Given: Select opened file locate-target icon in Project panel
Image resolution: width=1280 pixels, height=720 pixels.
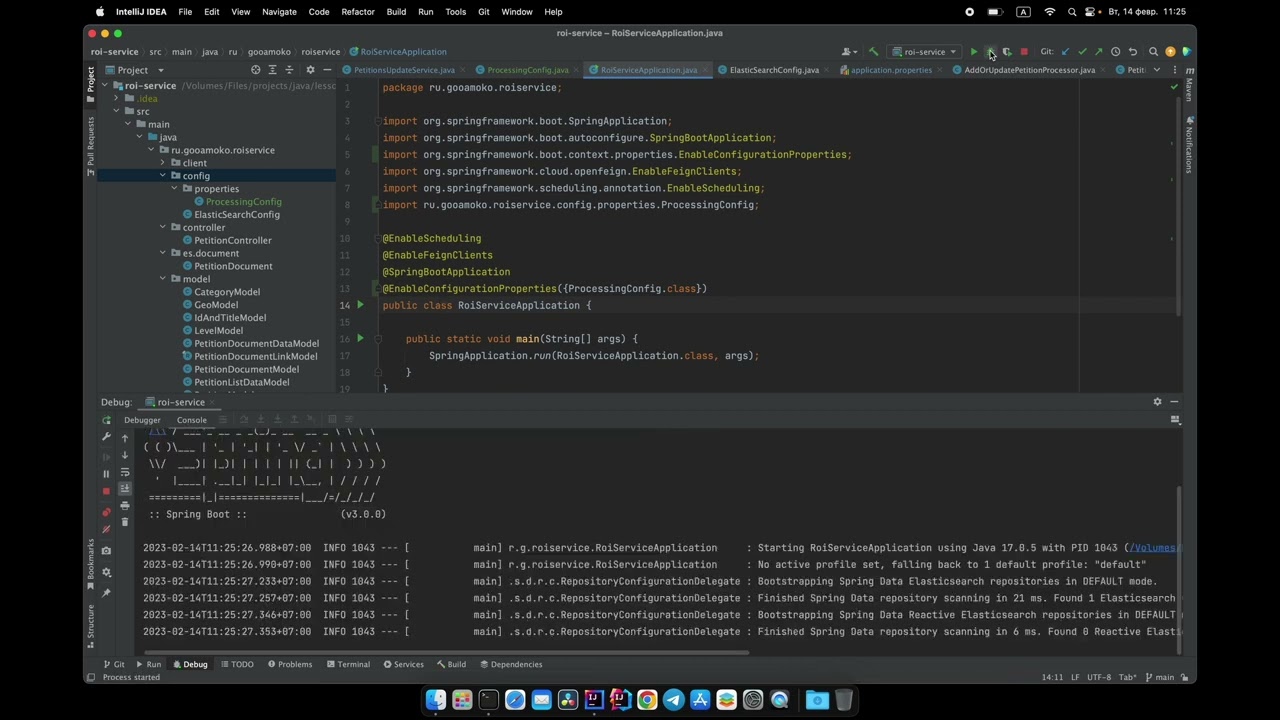Looking at the screenshot, I should (256, 70).
